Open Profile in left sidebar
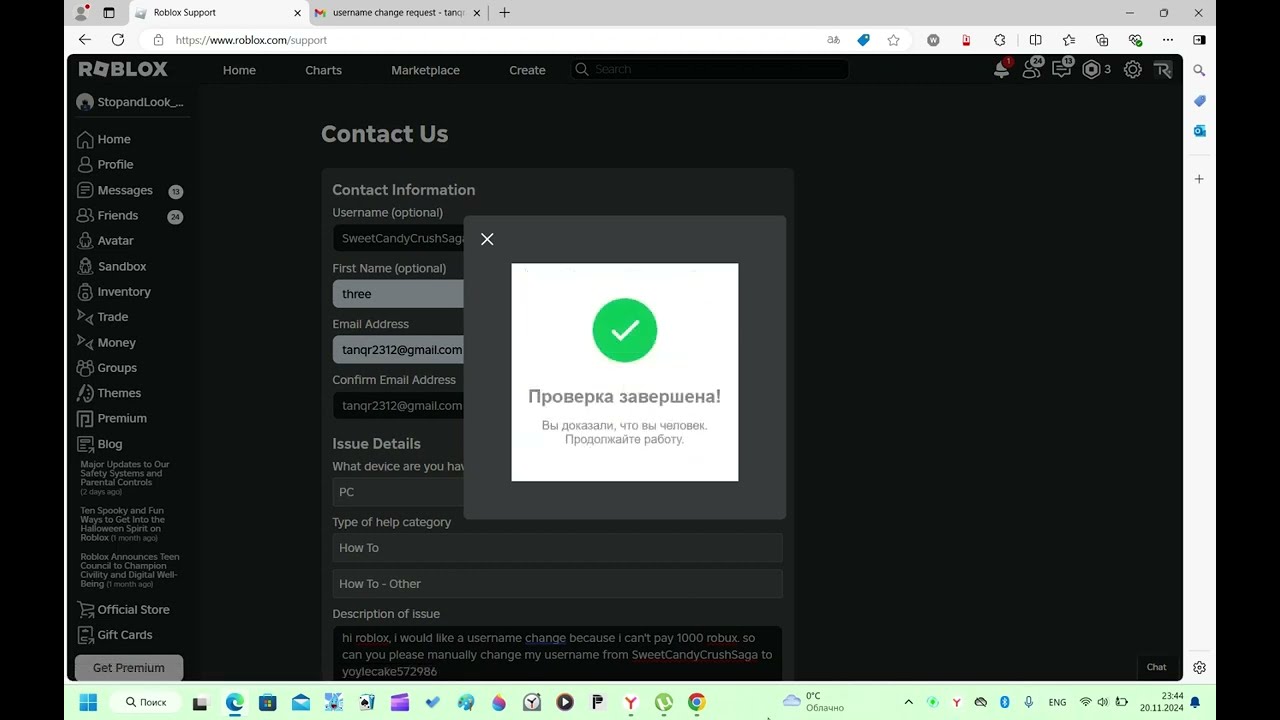This screenshot has width=1280, height=720. click(105, 164)
